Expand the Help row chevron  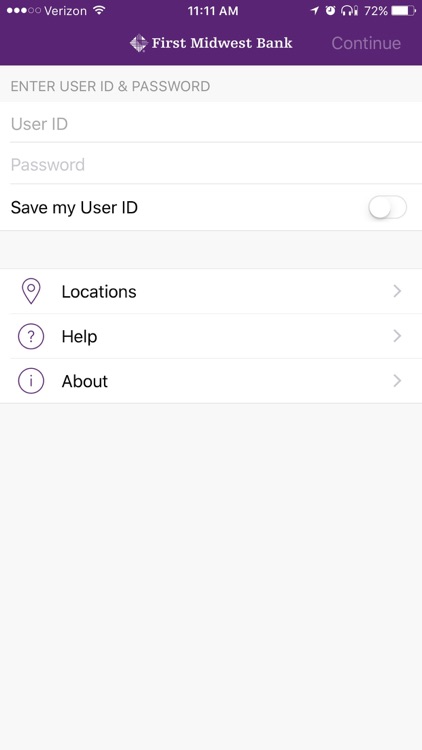(x=397, y=336)
